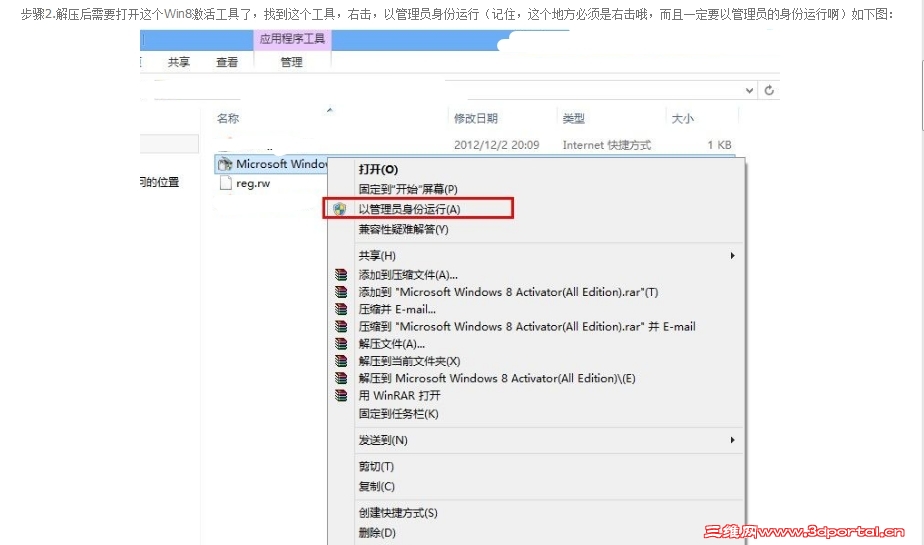Open the 查看 ribbon tab
This screenshot has height=545, width=924.
tap(227, 62)
